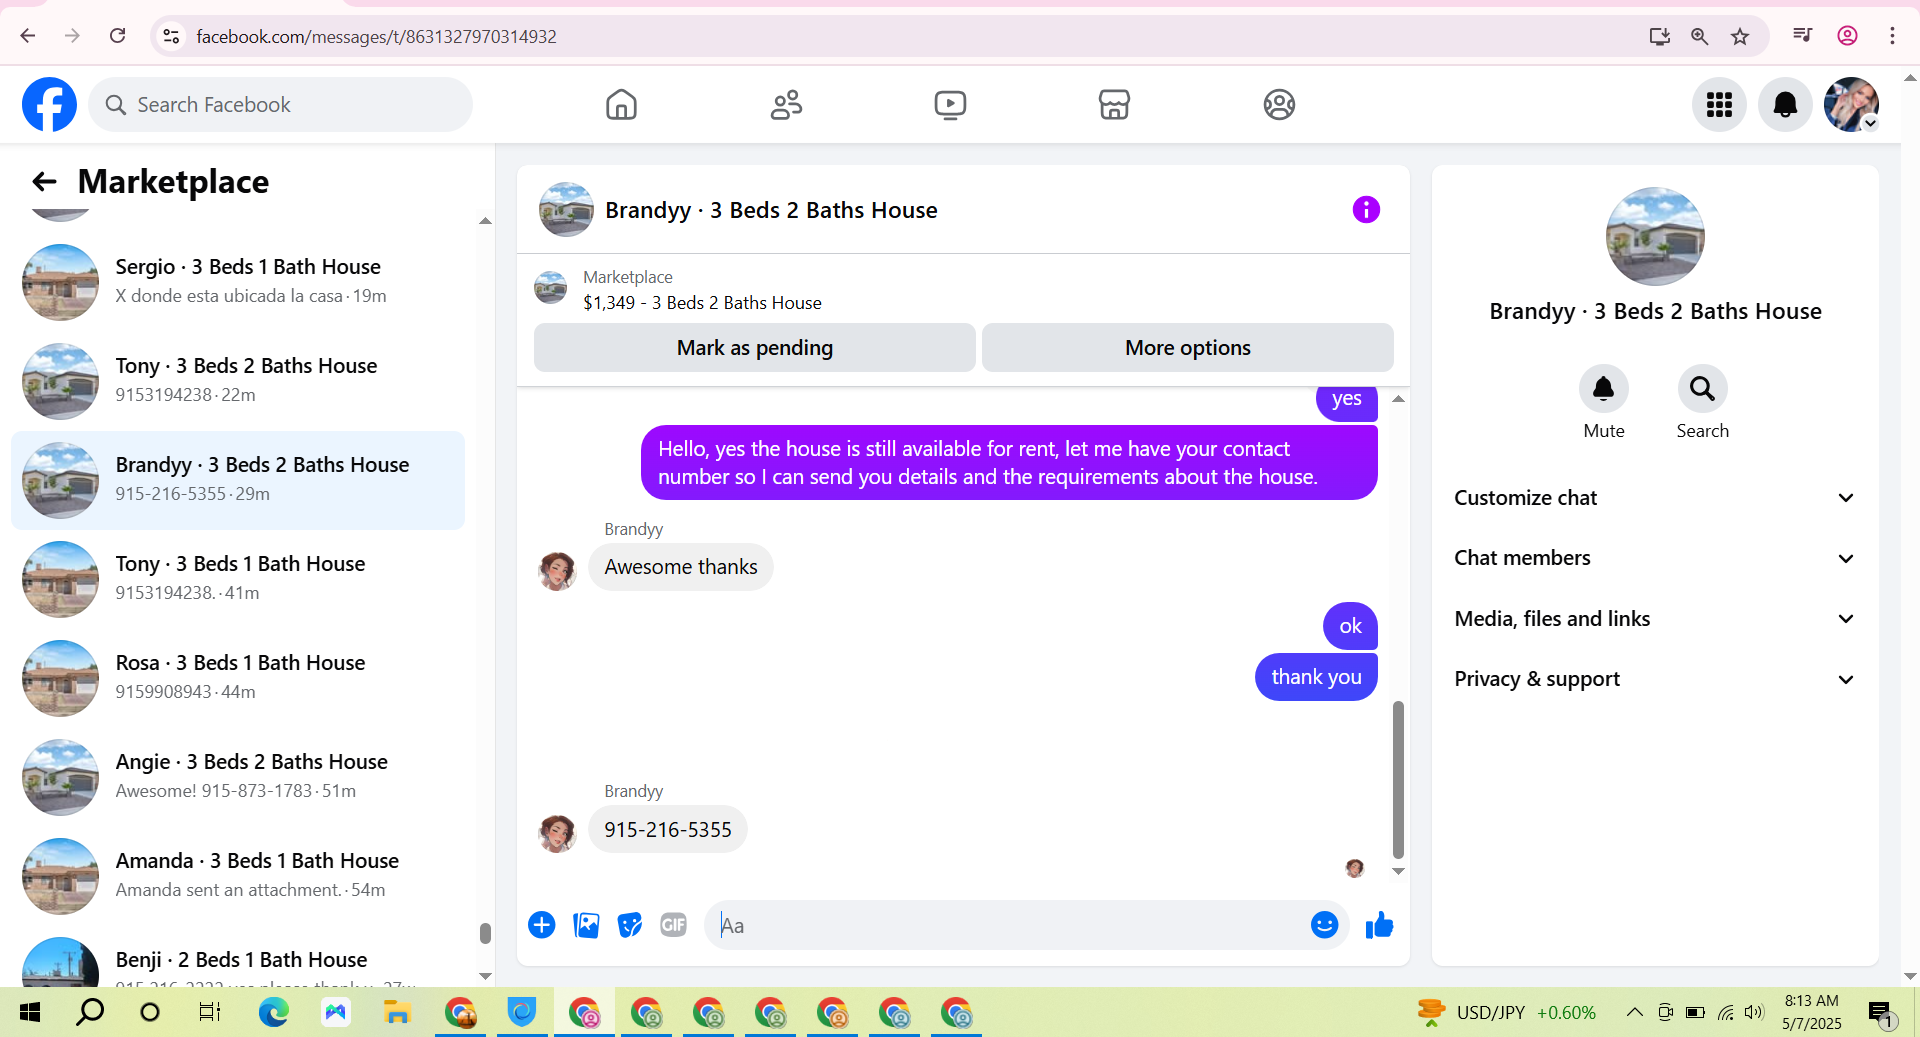Open Amanda 3 Beds 1 Bath House chat

point(238,876)
